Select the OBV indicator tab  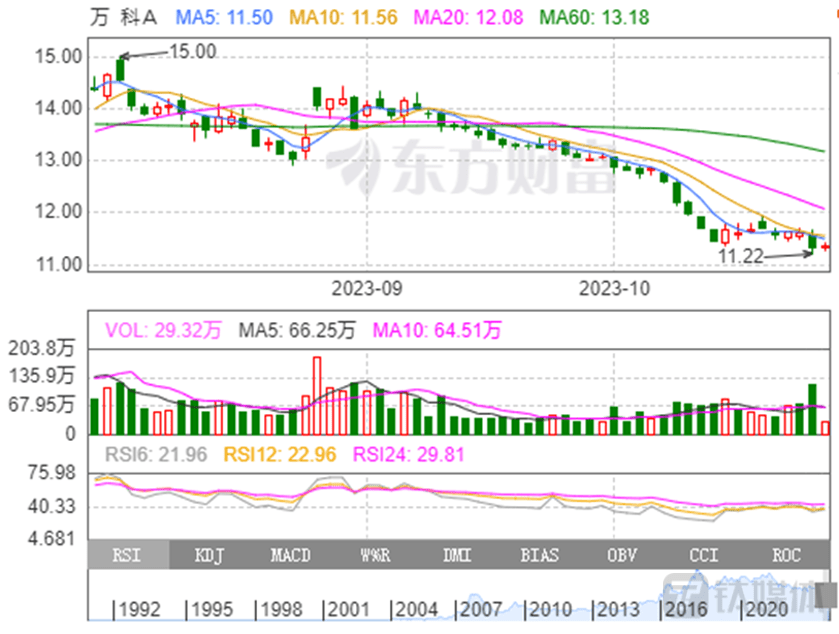(x=624, y=555)
